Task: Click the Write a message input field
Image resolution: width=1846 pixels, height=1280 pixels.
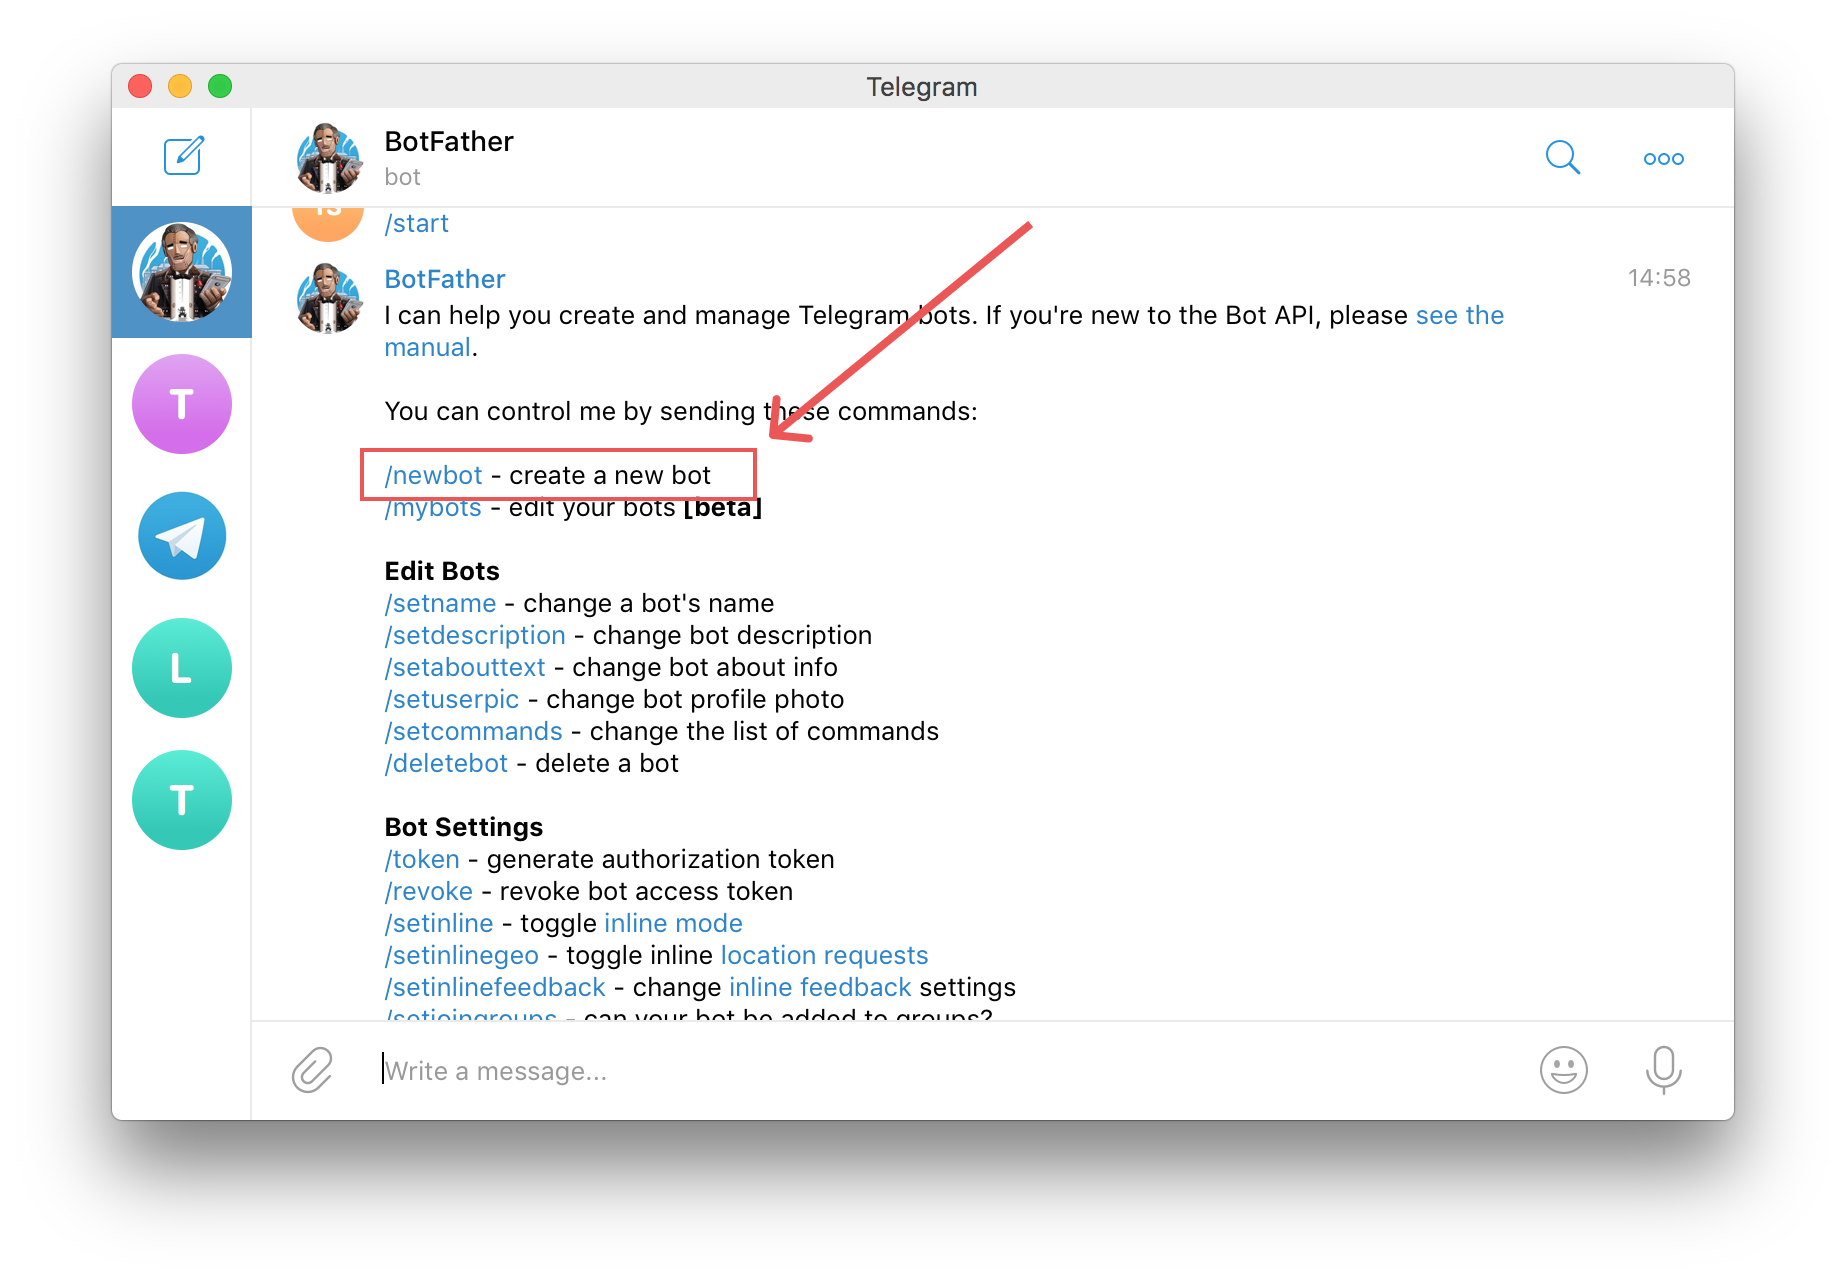Action: pos(900,1071)
